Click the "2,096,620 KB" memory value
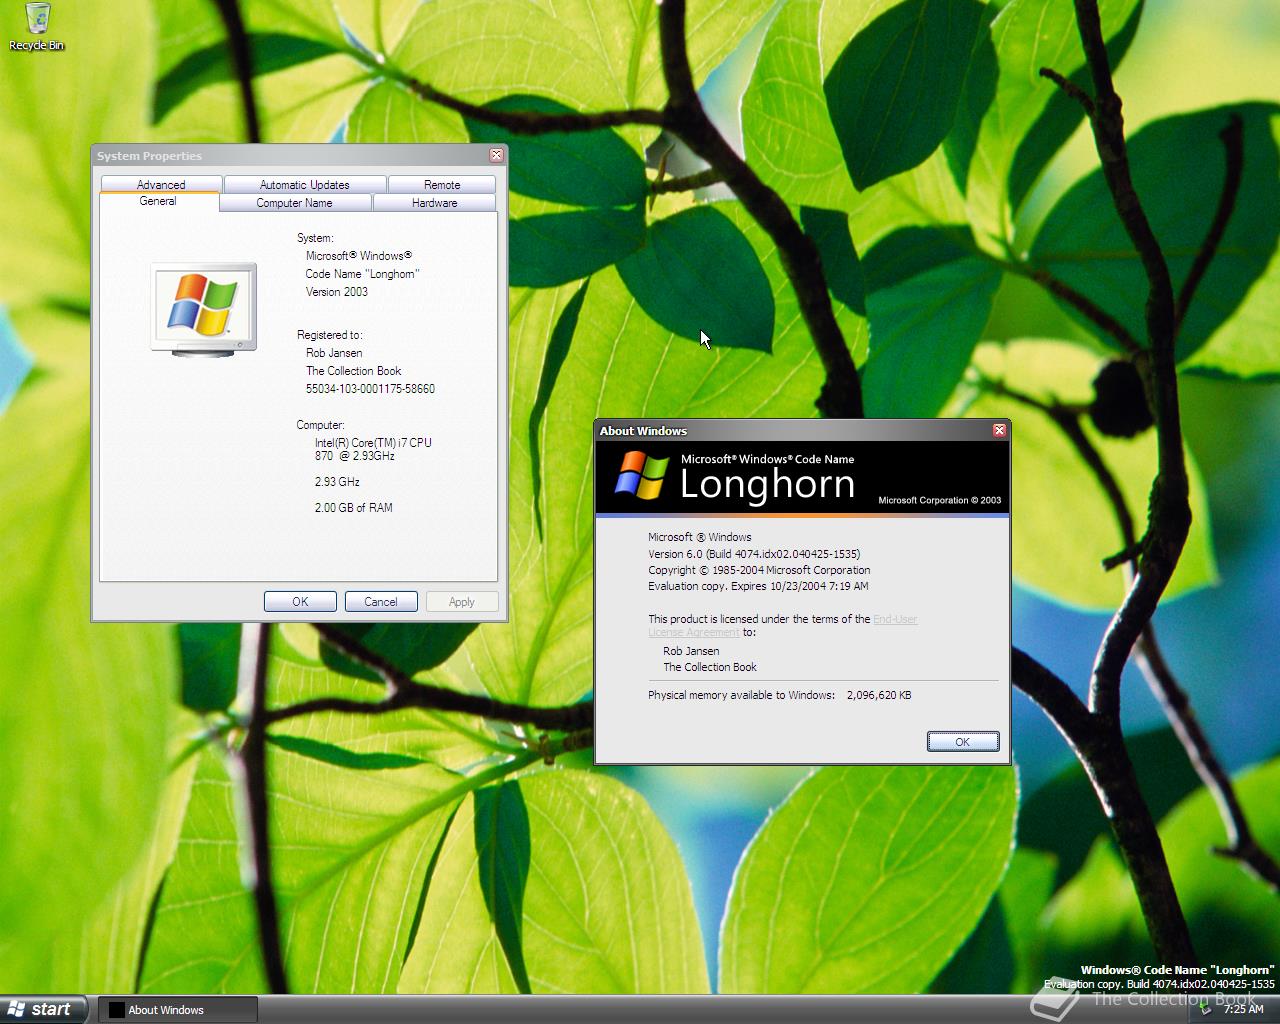1280x1024 pixels. [879, 695]
